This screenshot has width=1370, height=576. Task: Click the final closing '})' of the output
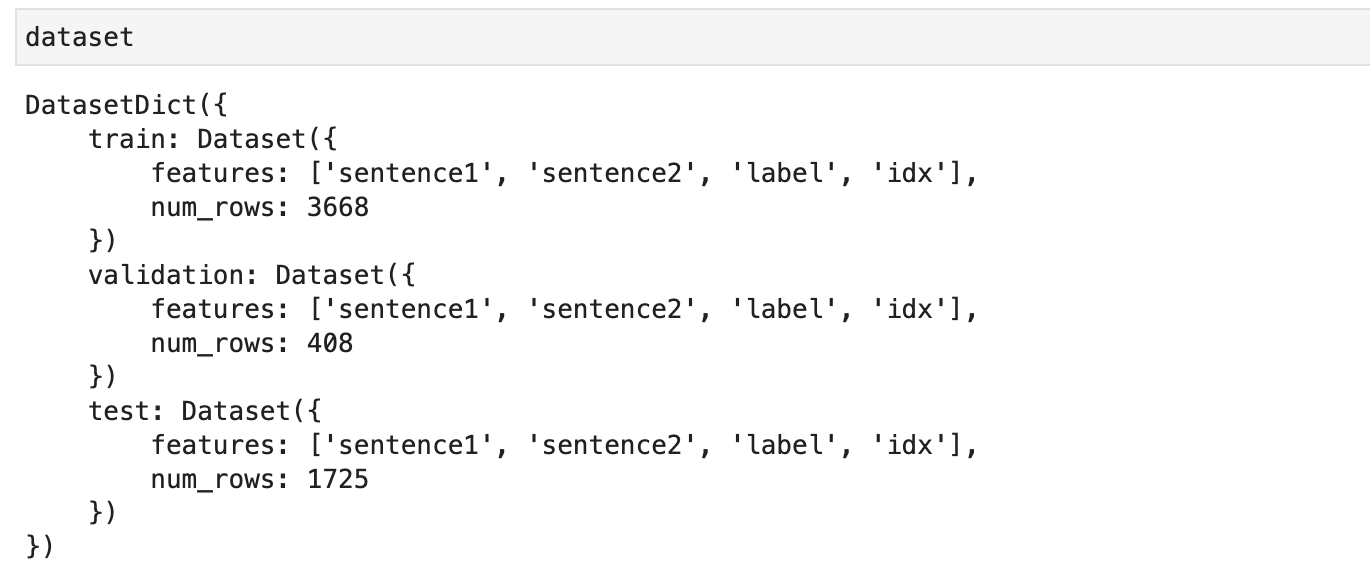tap(40, 547)
